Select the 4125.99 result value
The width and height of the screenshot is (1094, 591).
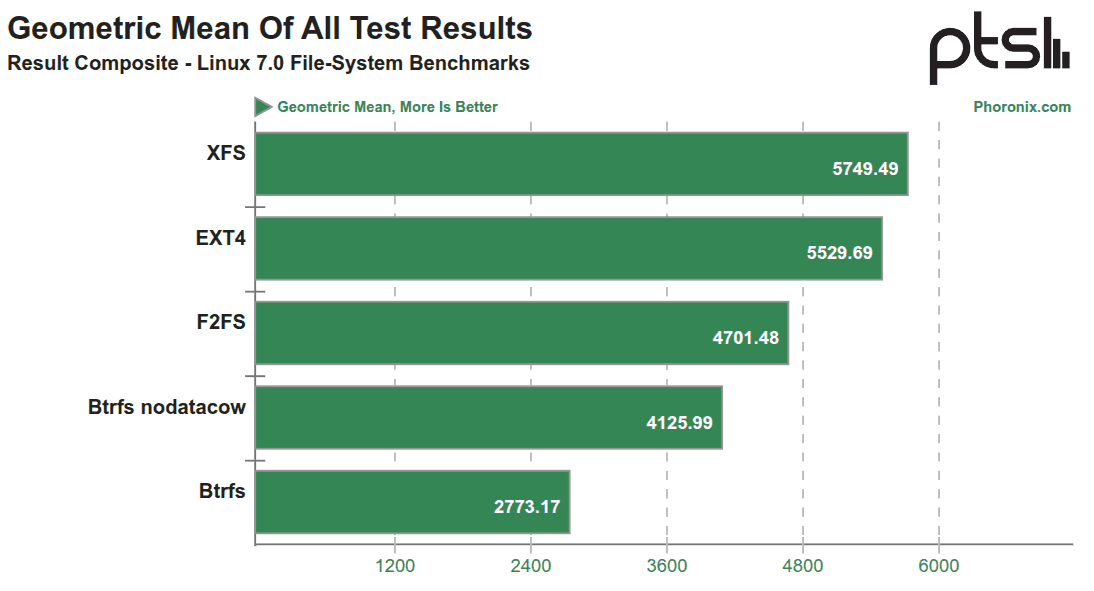click(x=679, y=423)
